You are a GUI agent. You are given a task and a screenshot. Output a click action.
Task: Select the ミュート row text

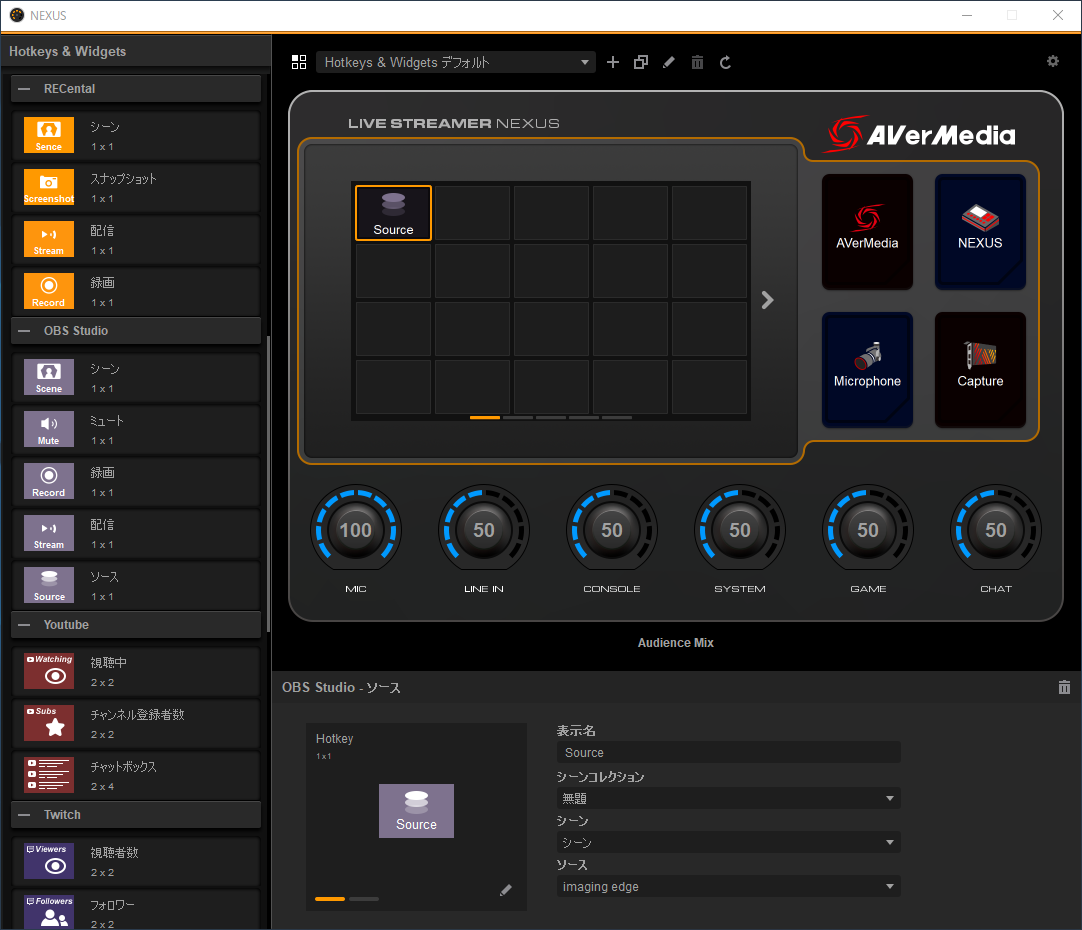tap(107, 421)
